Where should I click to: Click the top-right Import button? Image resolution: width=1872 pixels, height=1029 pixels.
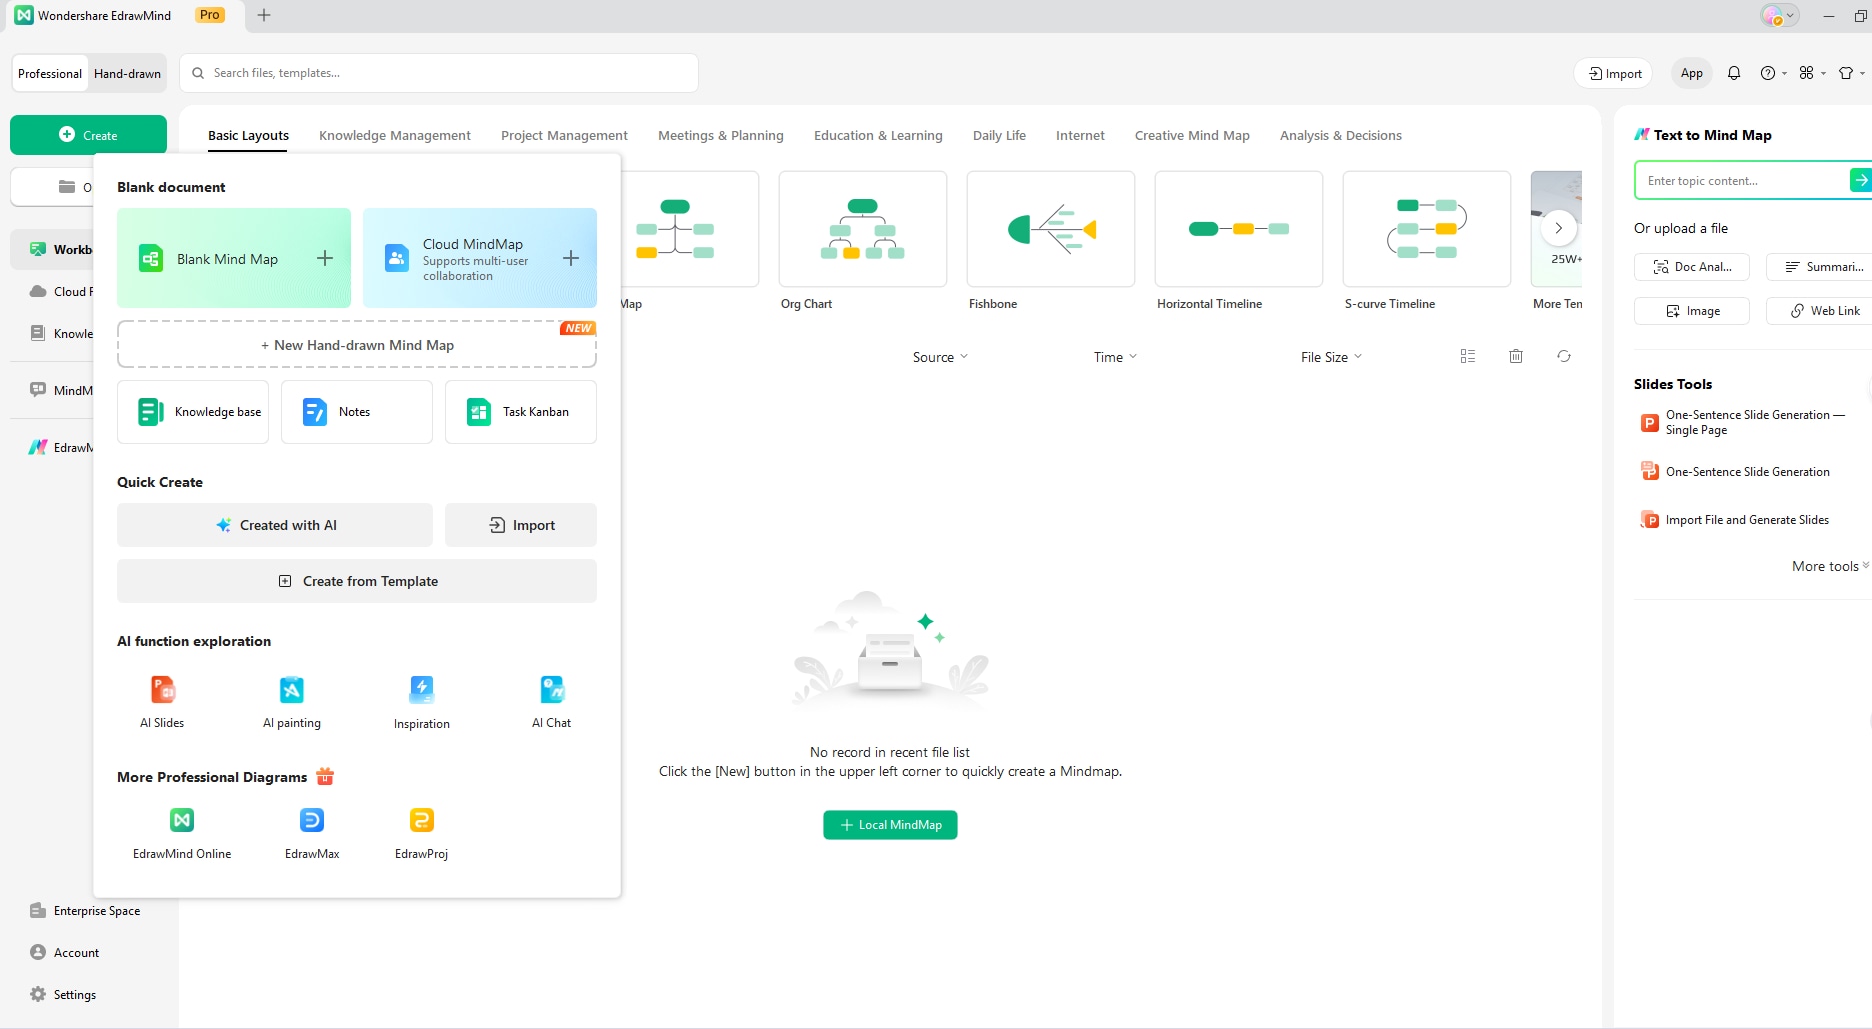click(1614, 73)
